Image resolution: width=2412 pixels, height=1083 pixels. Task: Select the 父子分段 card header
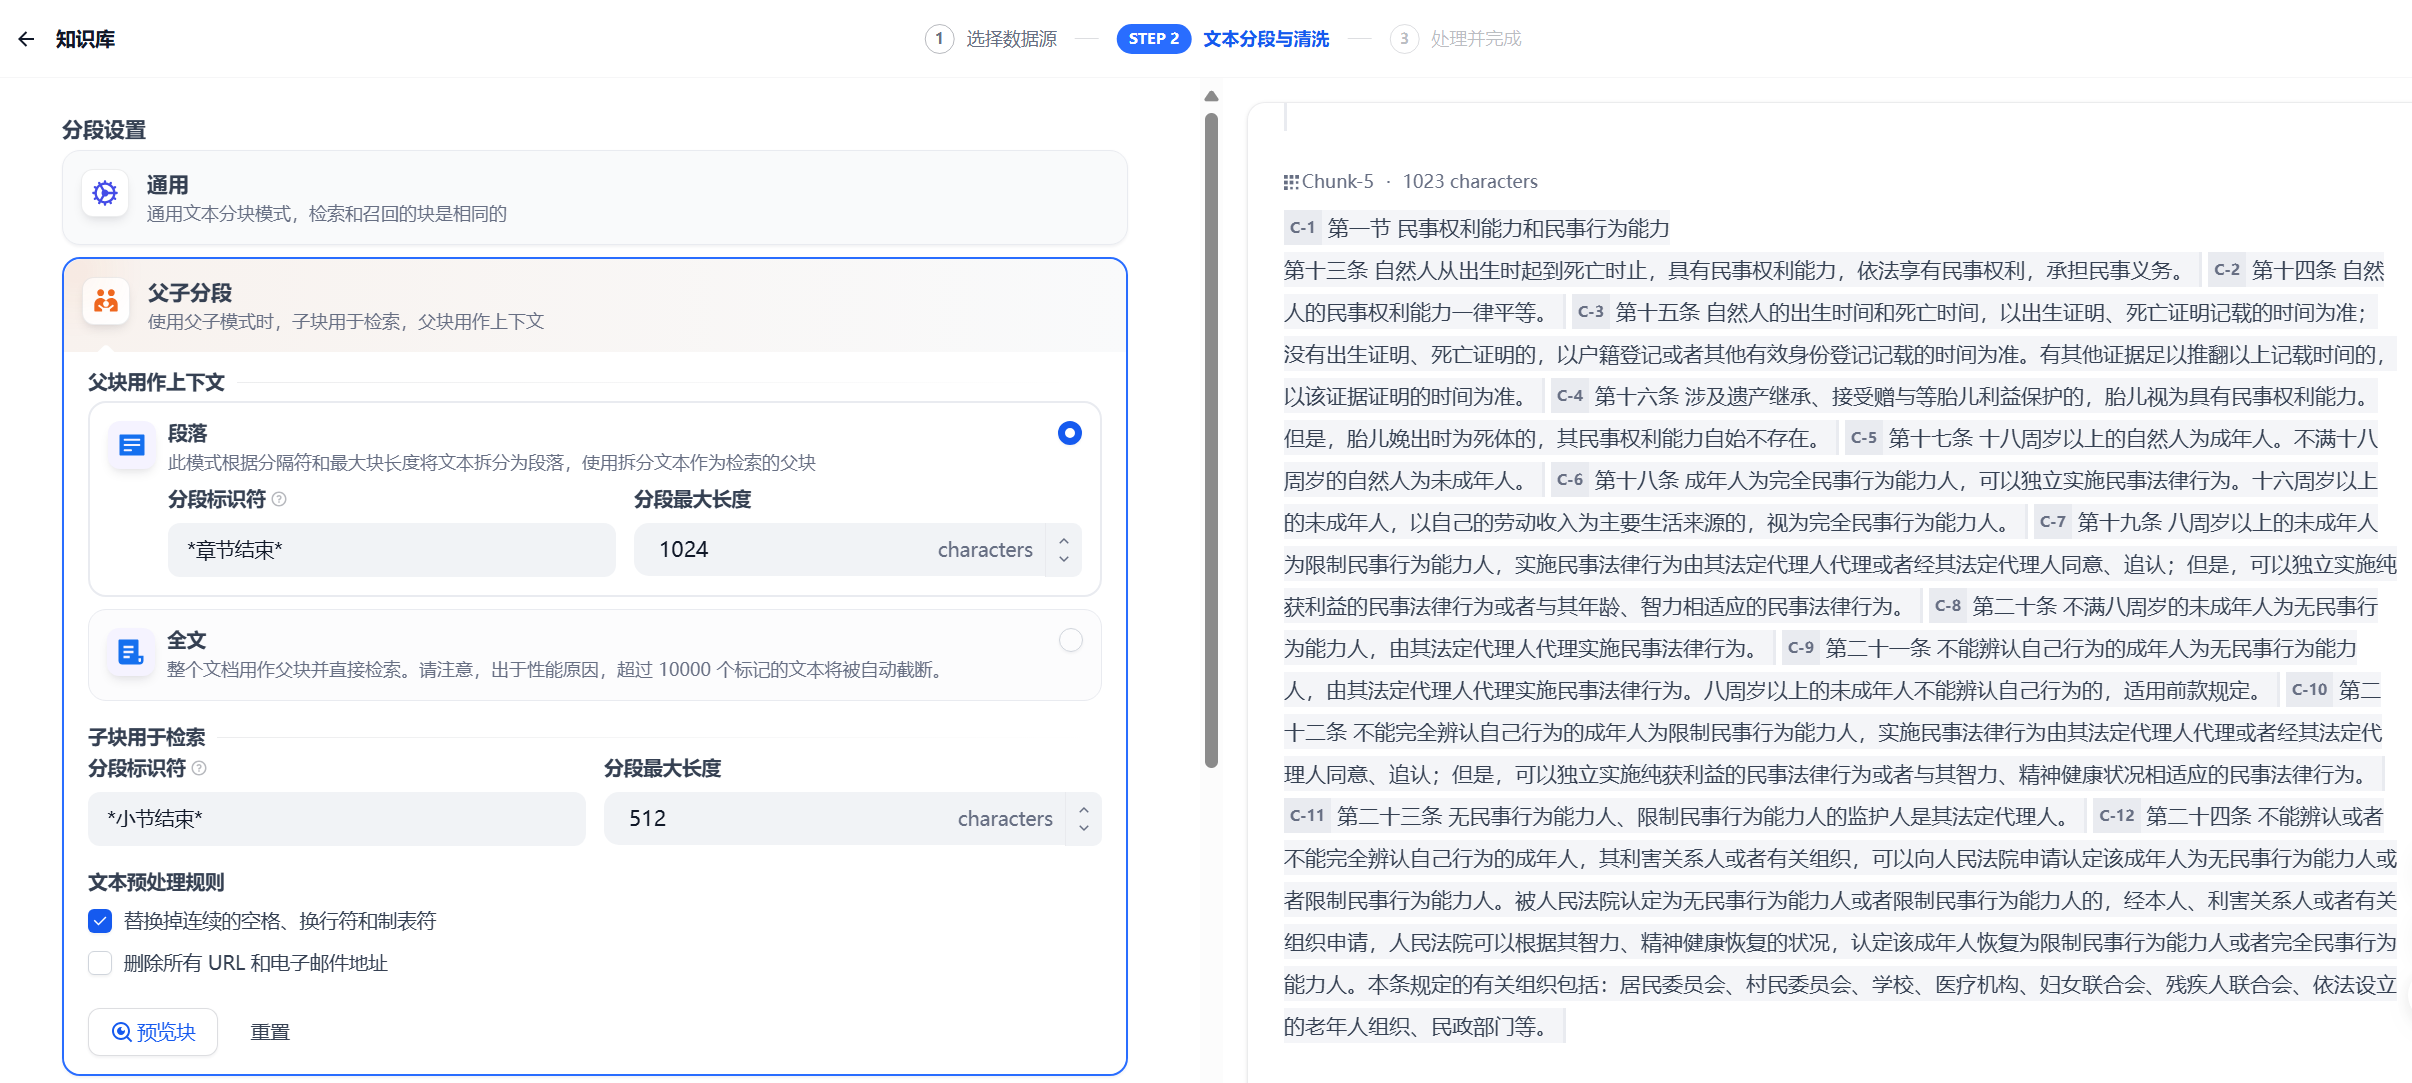pos(595,306)
